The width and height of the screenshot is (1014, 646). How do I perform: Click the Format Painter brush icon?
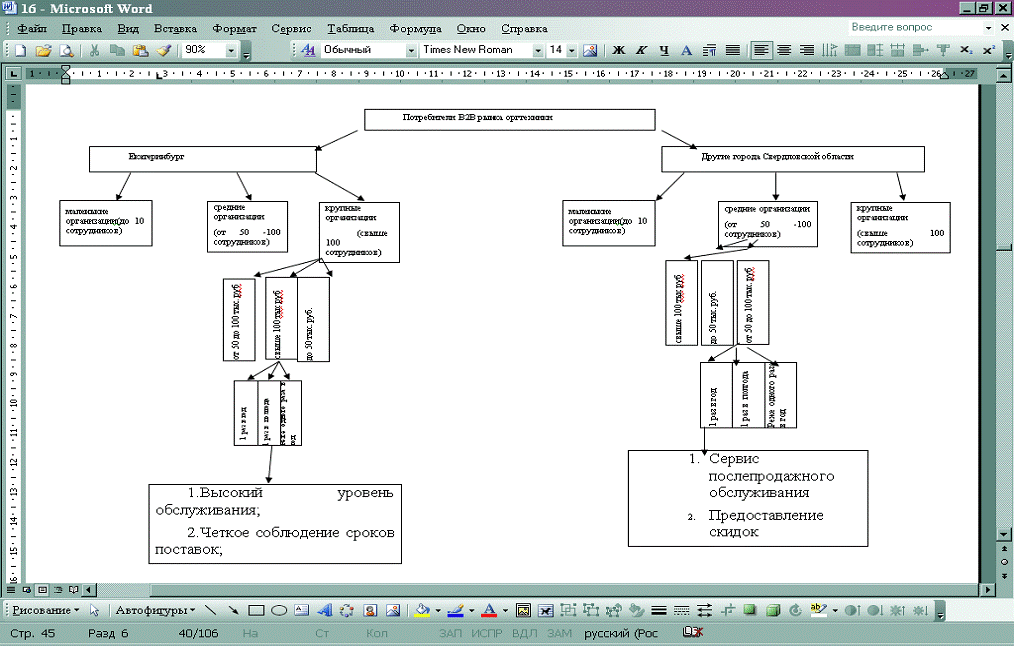click(162, 50)
